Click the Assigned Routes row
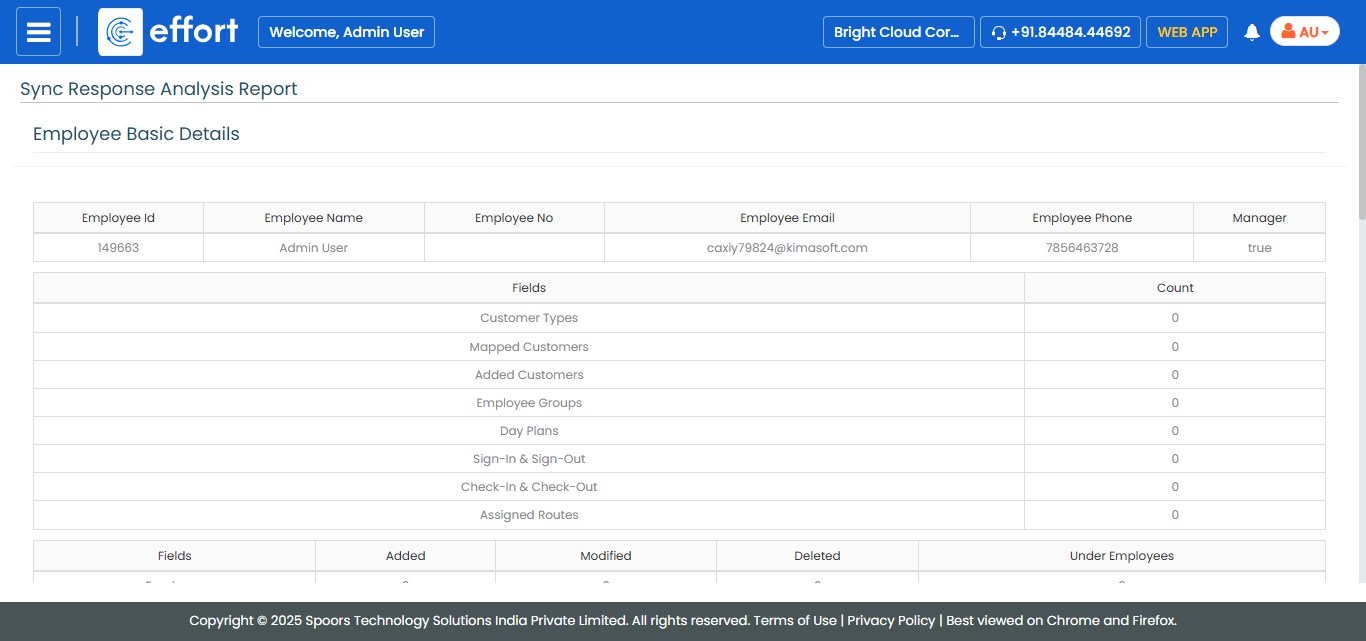Screen dimensions: 1366x641 [529, 515]
